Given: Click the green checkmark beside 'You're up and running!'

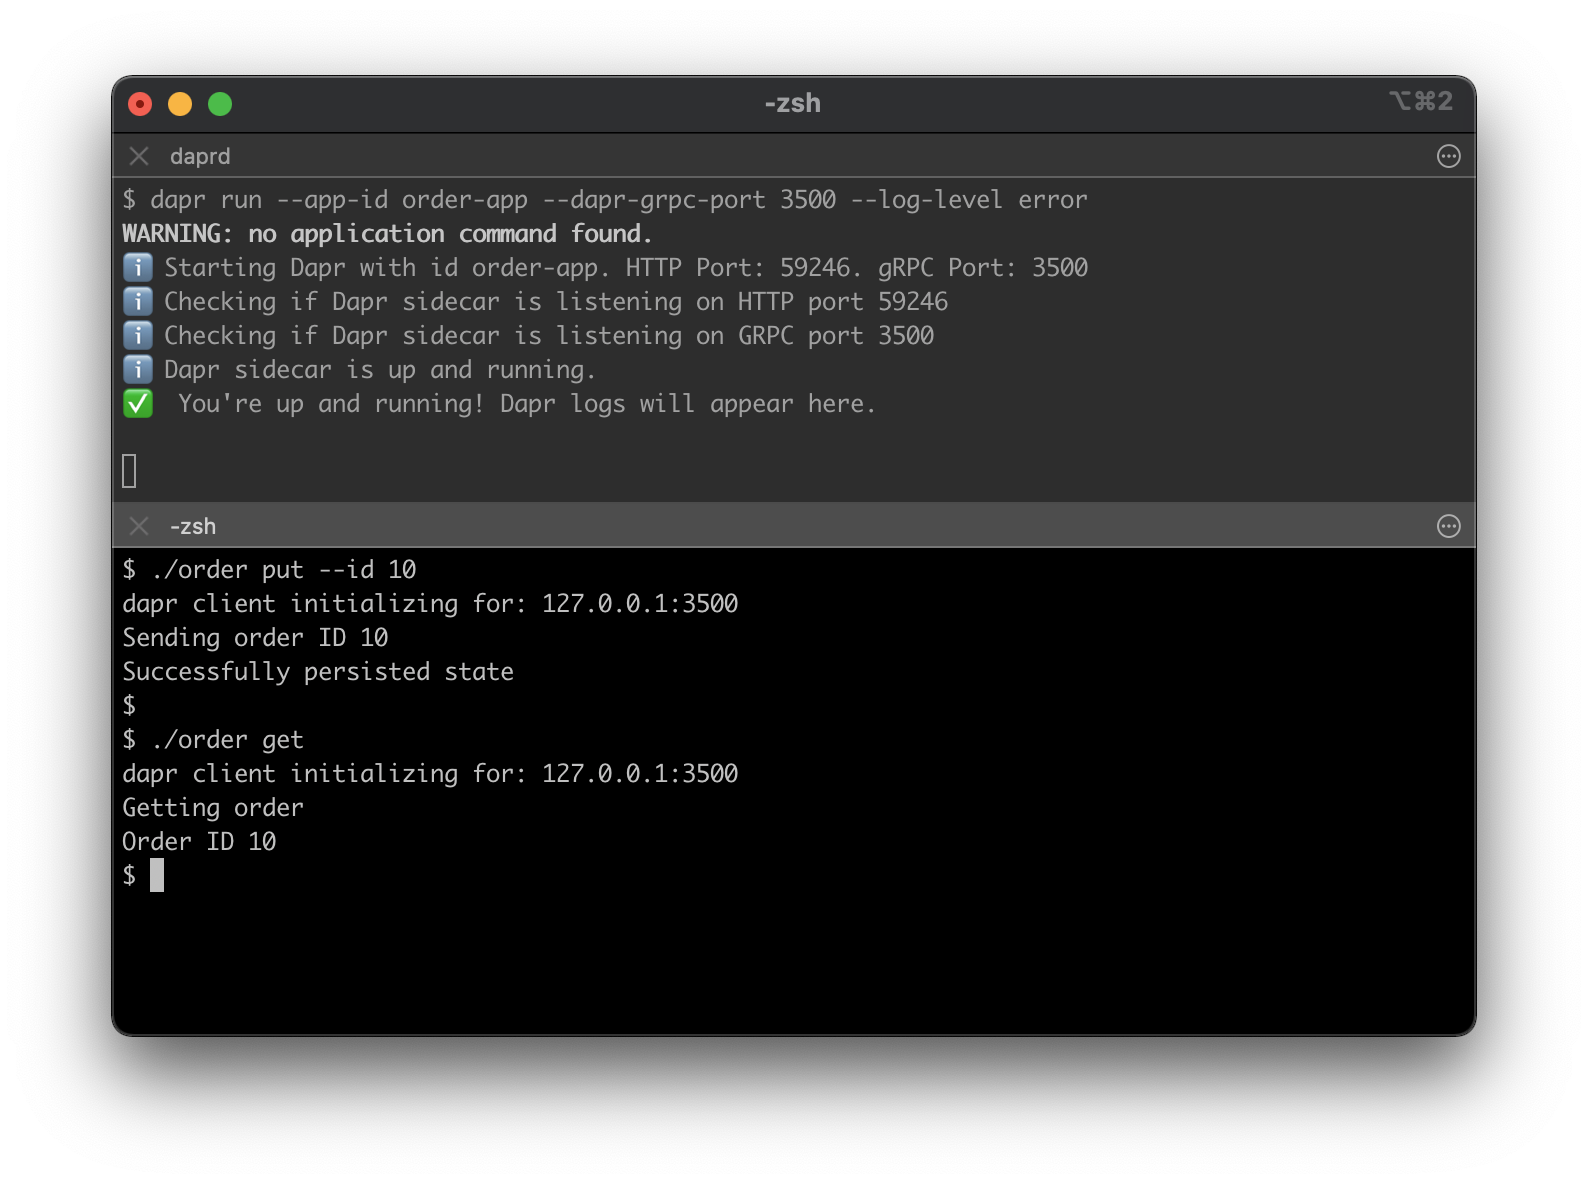Looking at the screenshot, I should coord(138,403).
